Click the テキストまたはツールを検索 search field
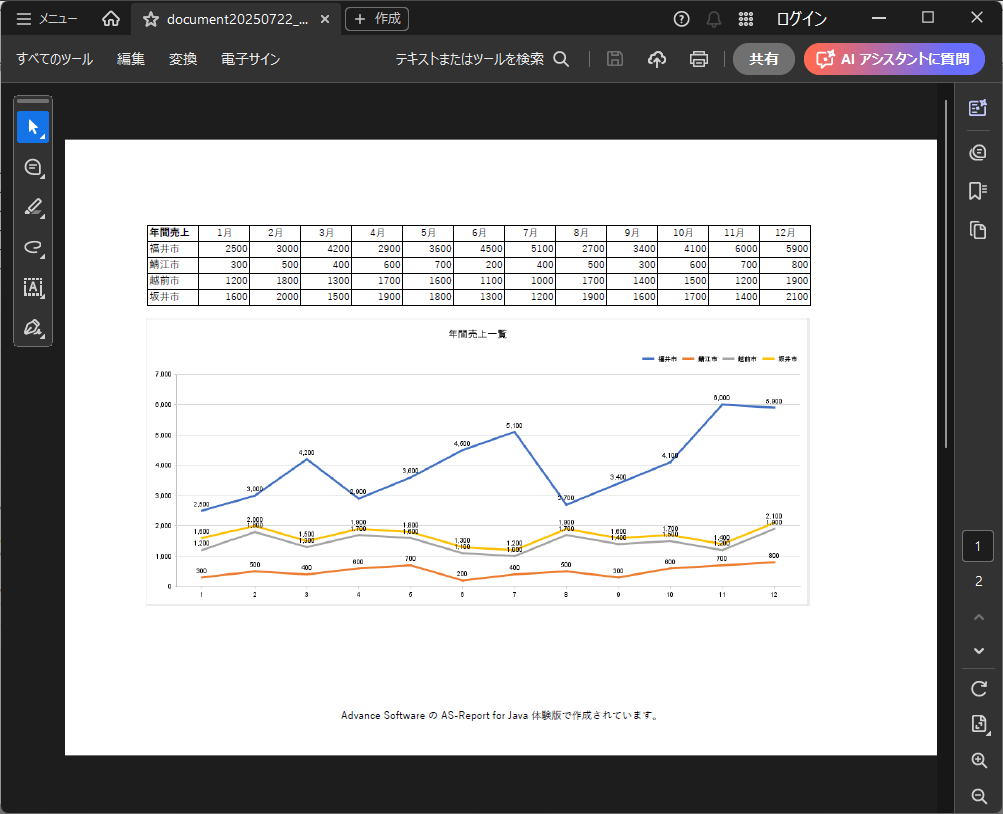 [470, 59]
